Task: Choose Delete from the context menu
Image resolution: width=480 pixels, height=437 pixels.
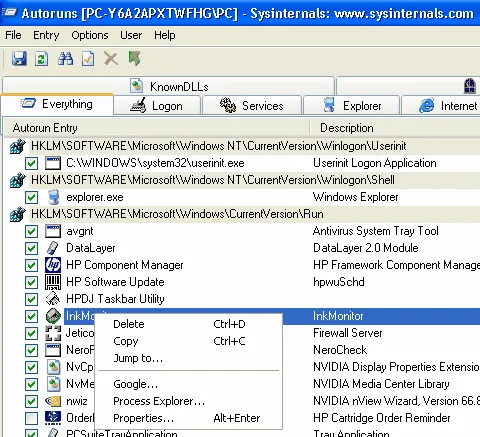Action: point(188,324)
